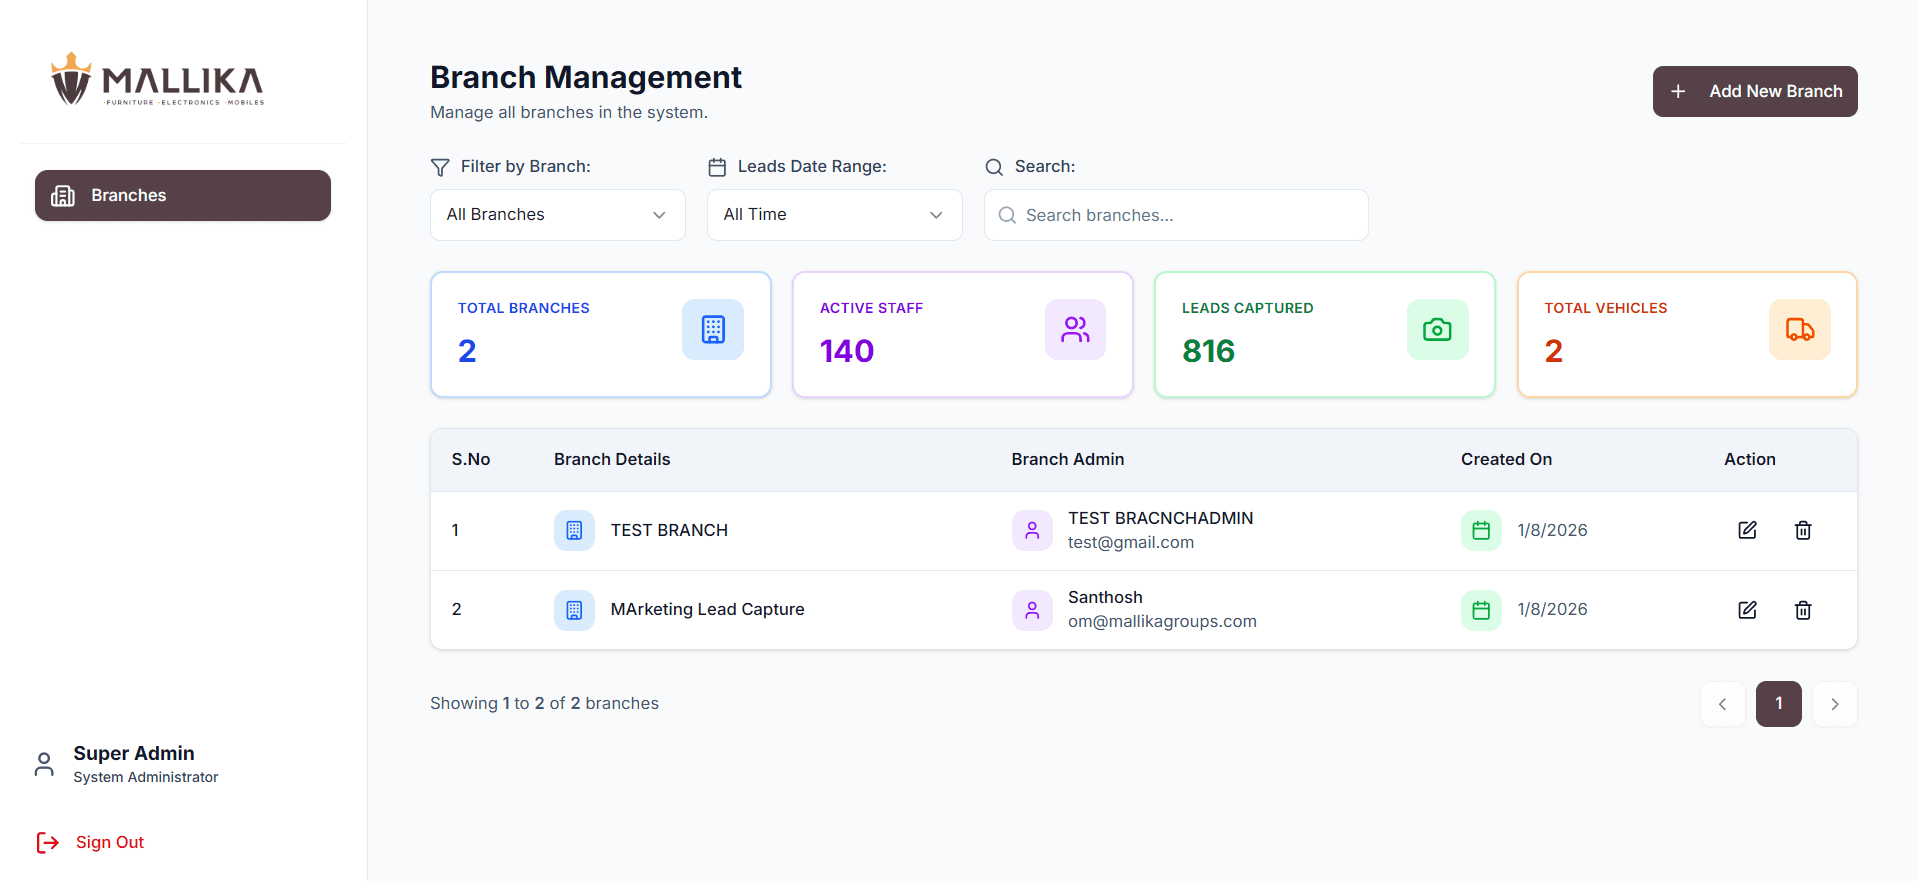Click the Total Branches building icon
Image resolution: width=1918 pixels, height=881 pixels.
coord(712,329)
